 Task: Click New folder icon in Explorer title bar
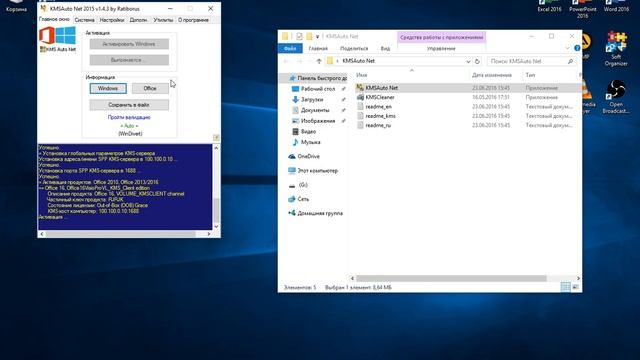coord(309,36)
